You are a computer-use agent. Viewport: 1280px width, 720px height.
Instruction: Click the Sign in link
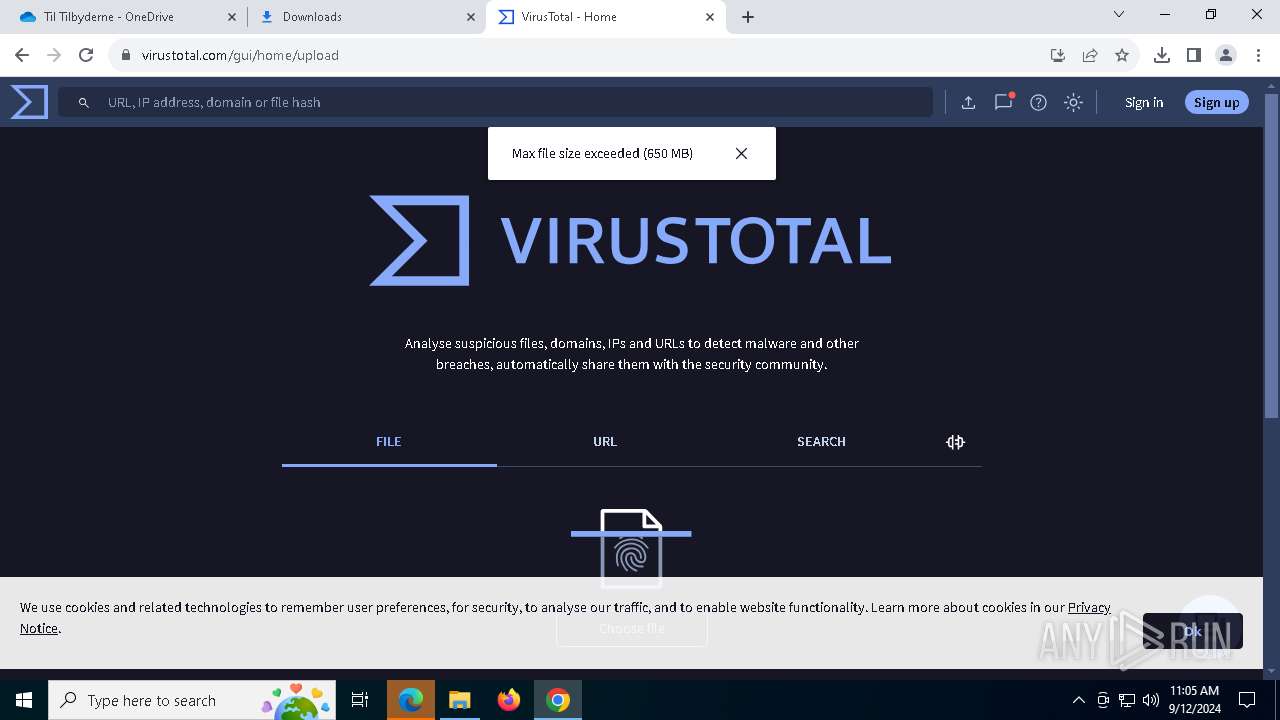point(1144,102)
